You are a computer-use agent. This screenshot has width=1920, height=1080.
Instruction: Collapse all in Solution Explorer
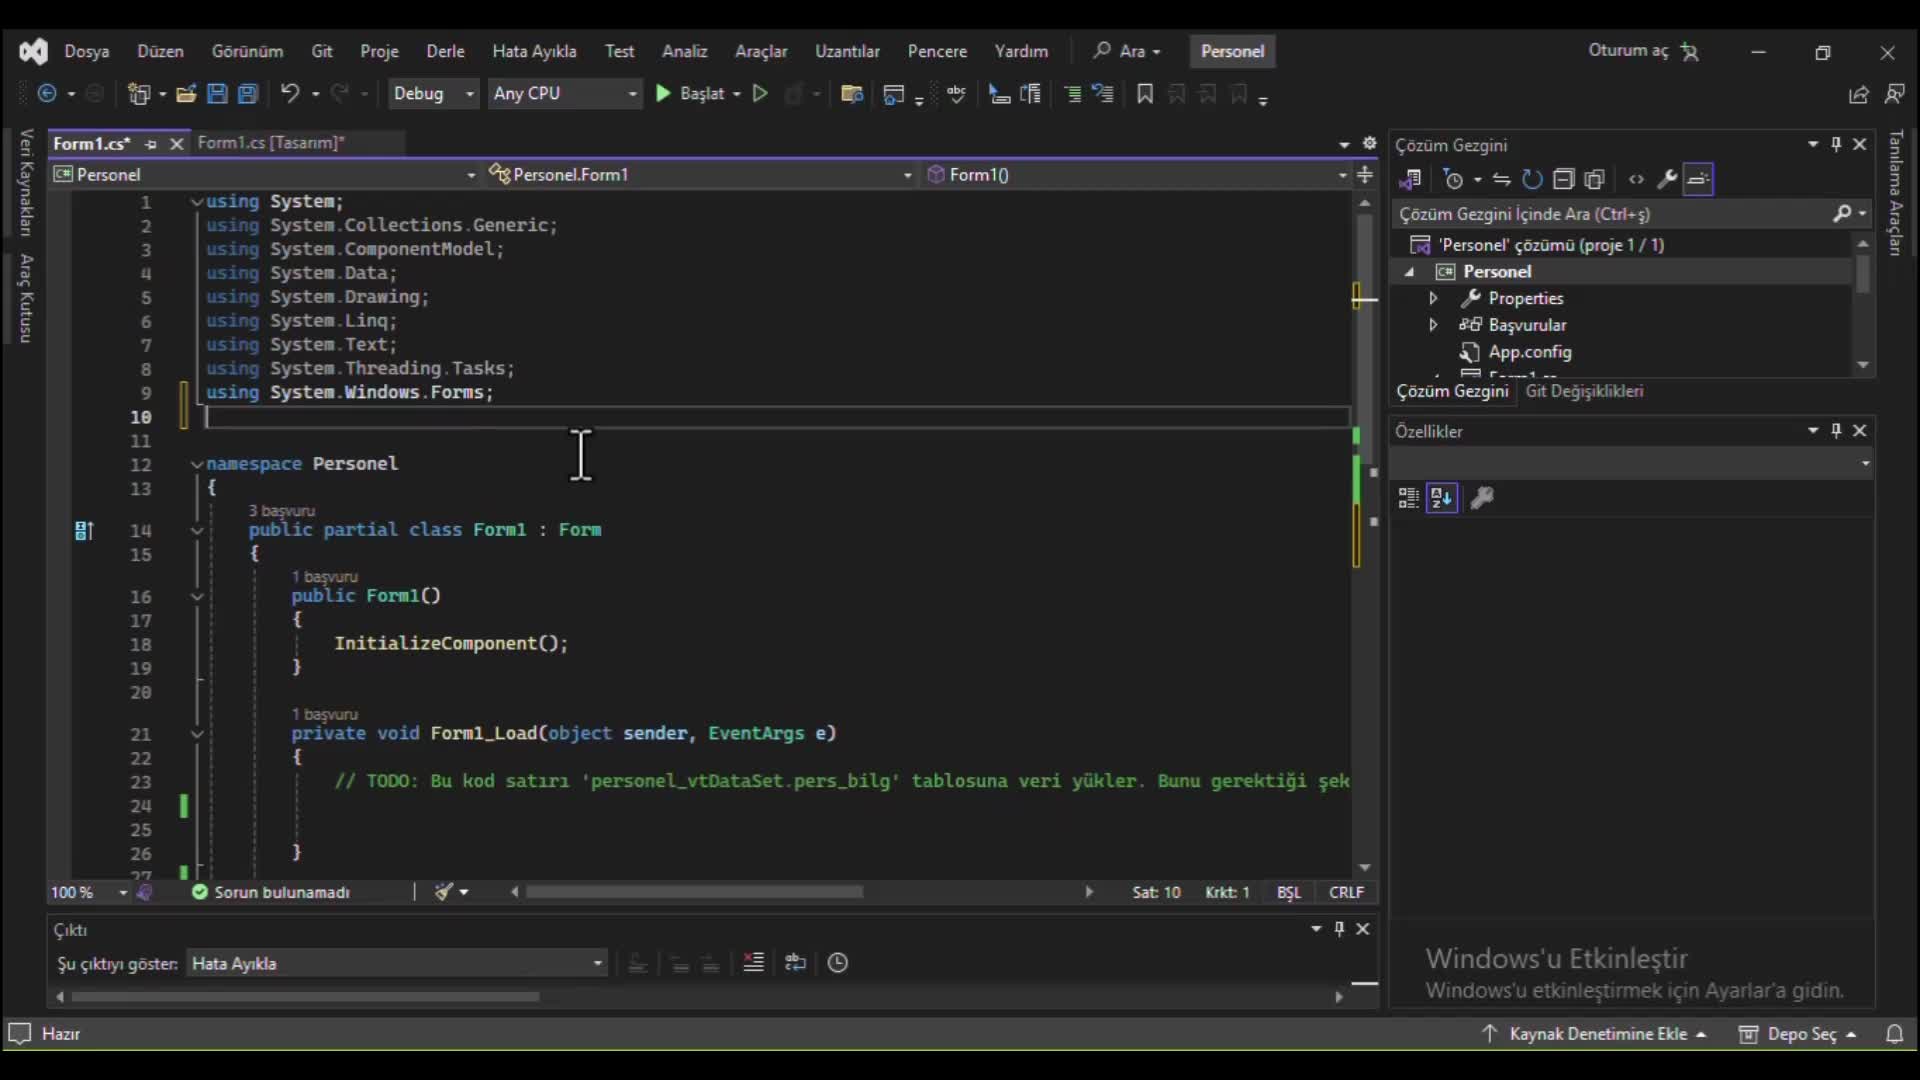(x=1564, y=180)
